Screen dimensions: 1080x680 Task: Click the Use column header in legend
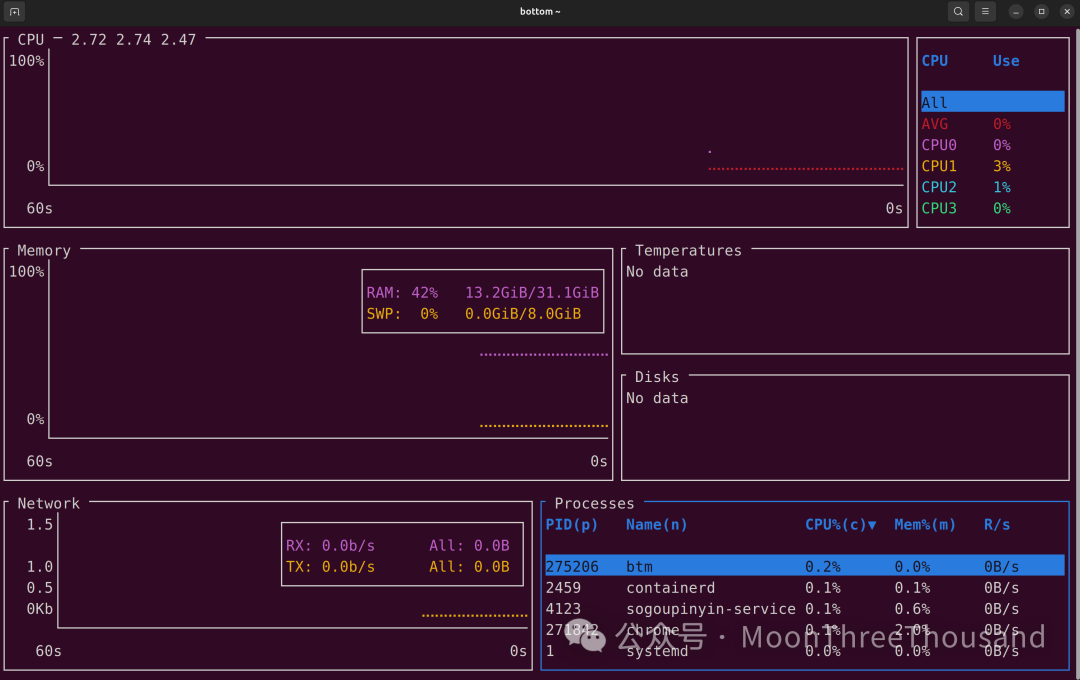pyautogui.click(x=1006, y=61)
